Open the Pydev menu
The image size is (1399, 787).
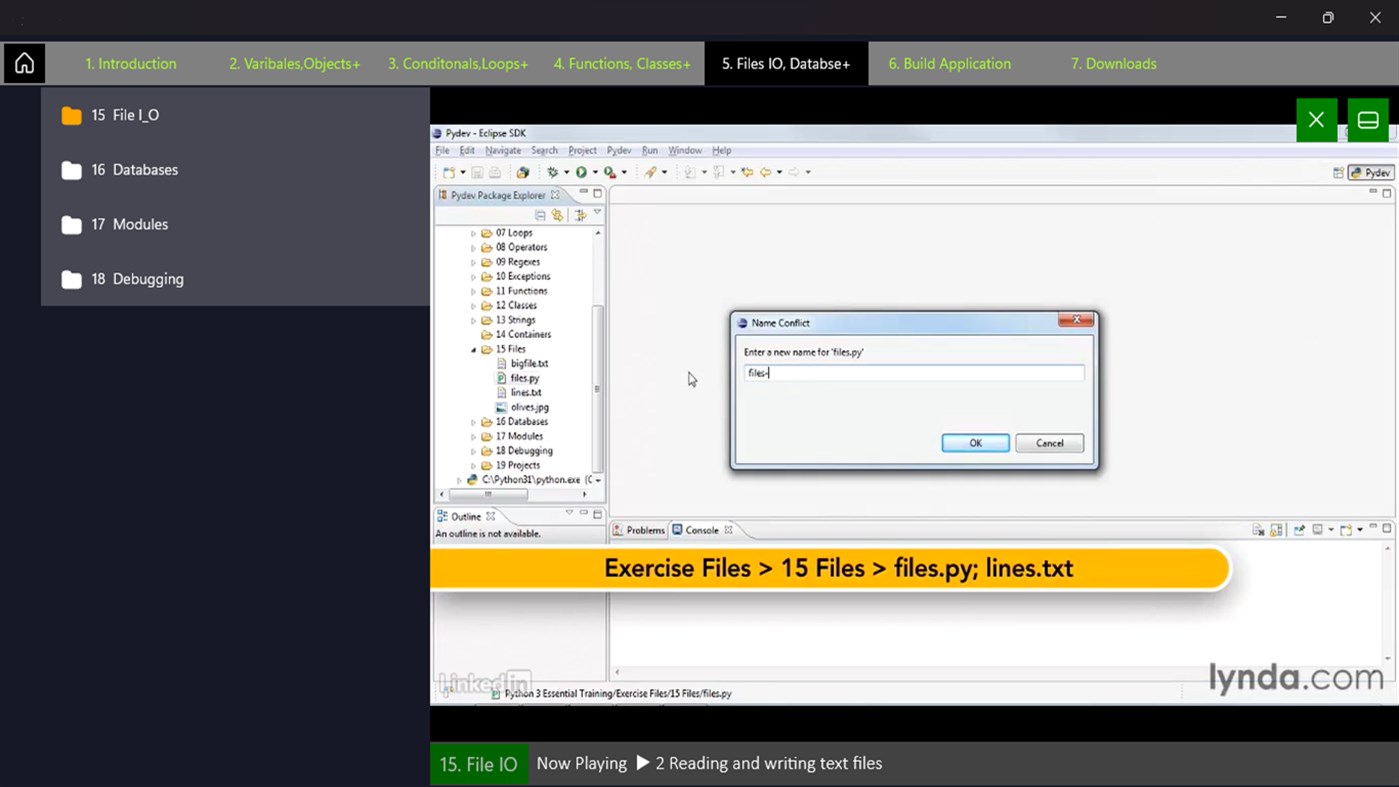619,150
